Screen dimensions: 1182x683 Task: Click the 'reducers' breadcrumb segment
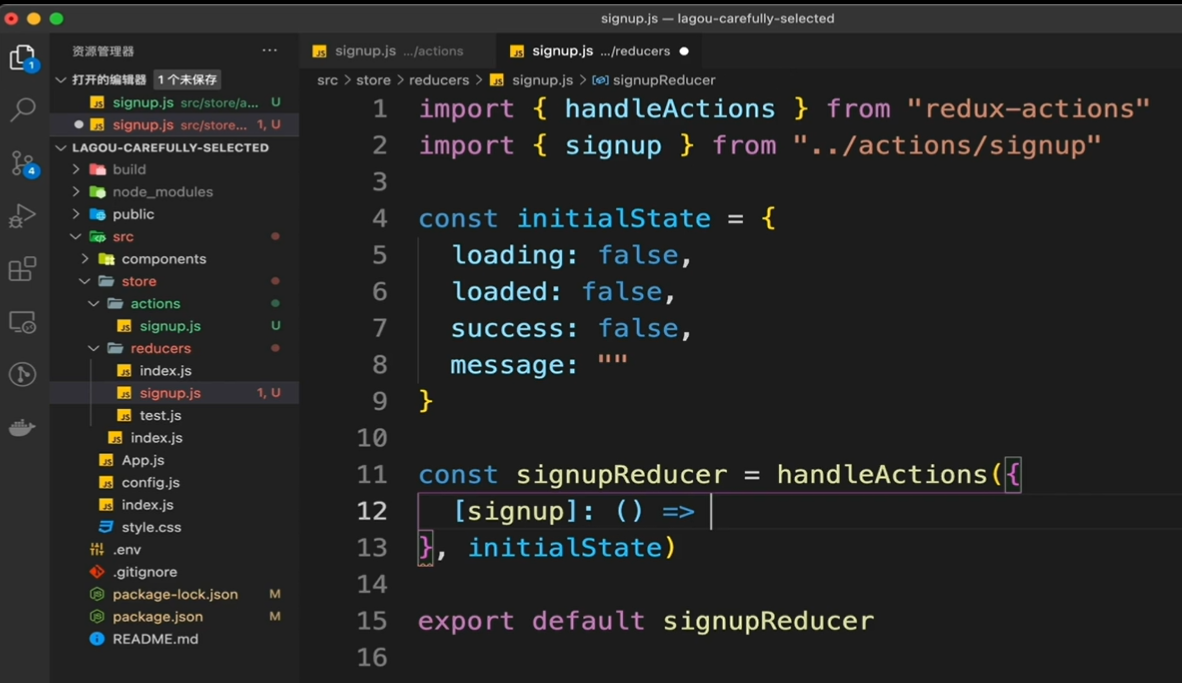click(x=439, y=80)
